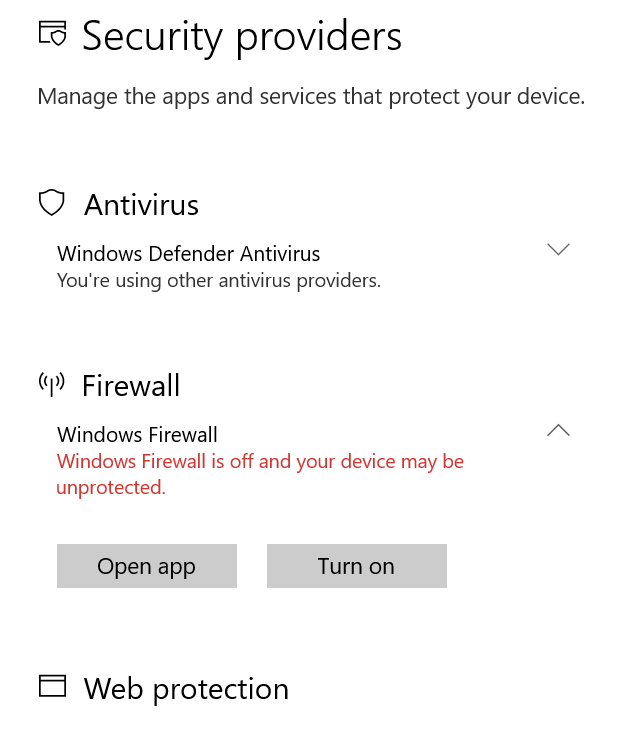This screenshot has width=632, height=729.
Task: Click the 'Manage the apps and services' description
Action: 310,97
